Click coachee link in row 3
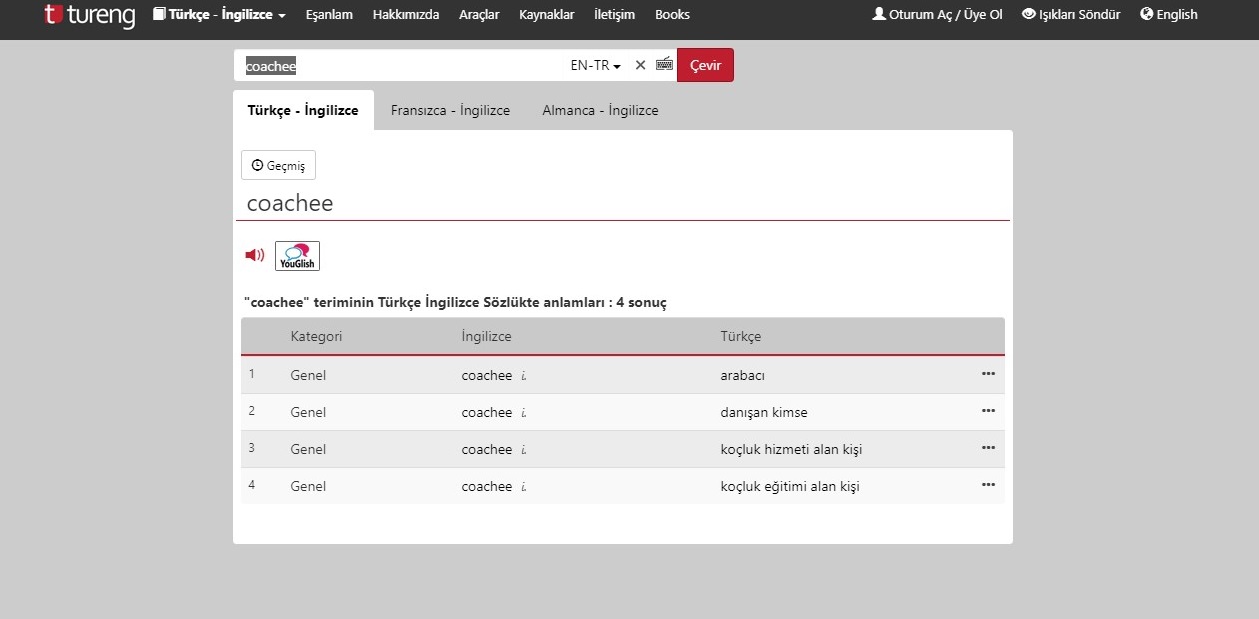This screenshot has height=619, width=1259. click(x=486, y=449)
